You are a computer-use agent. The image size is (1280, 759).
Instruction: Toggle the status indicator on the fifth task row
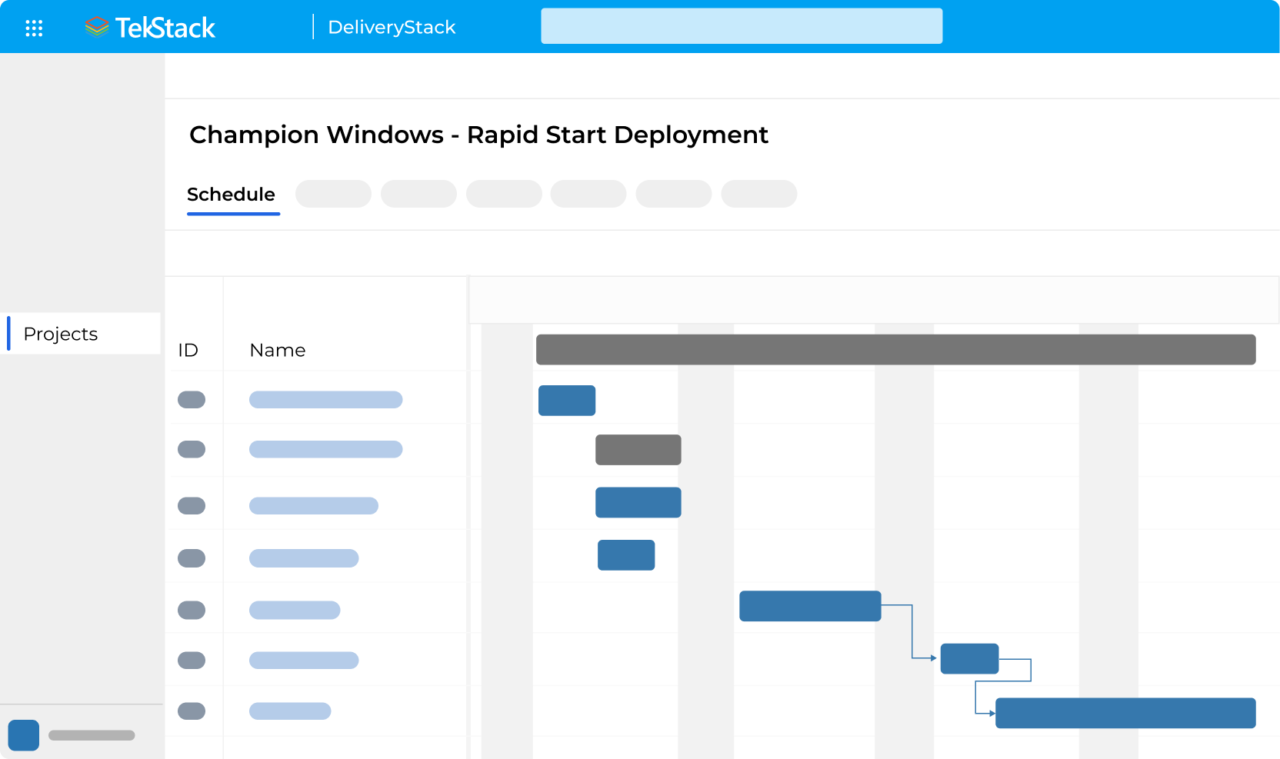192,609
